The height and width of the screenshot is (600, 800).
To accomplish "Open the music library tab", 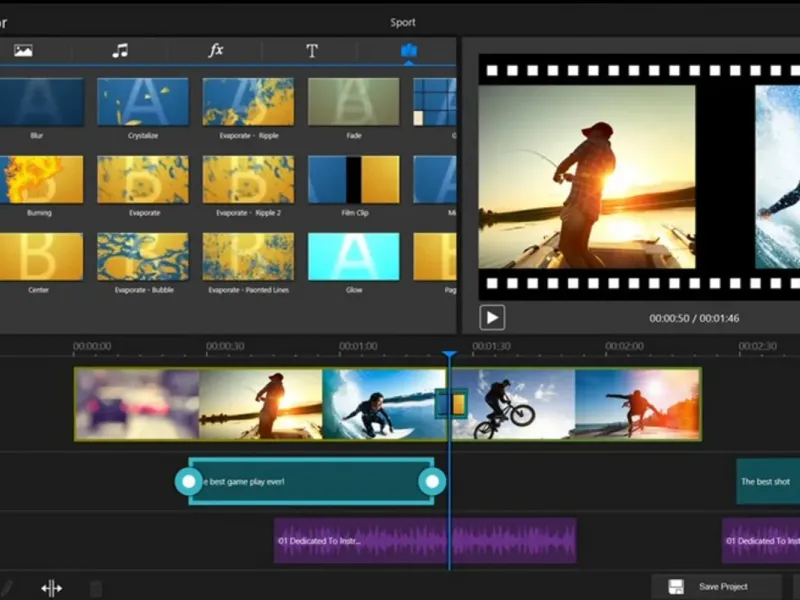I will pyautogui.click(x=120, y=51).
